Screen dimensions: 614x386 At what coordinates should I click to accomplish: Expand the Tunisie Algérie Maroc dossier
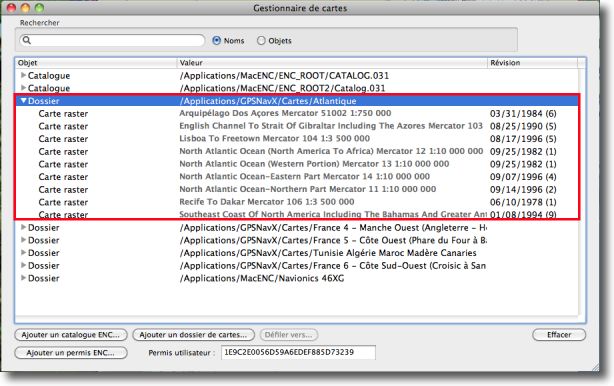23,253
